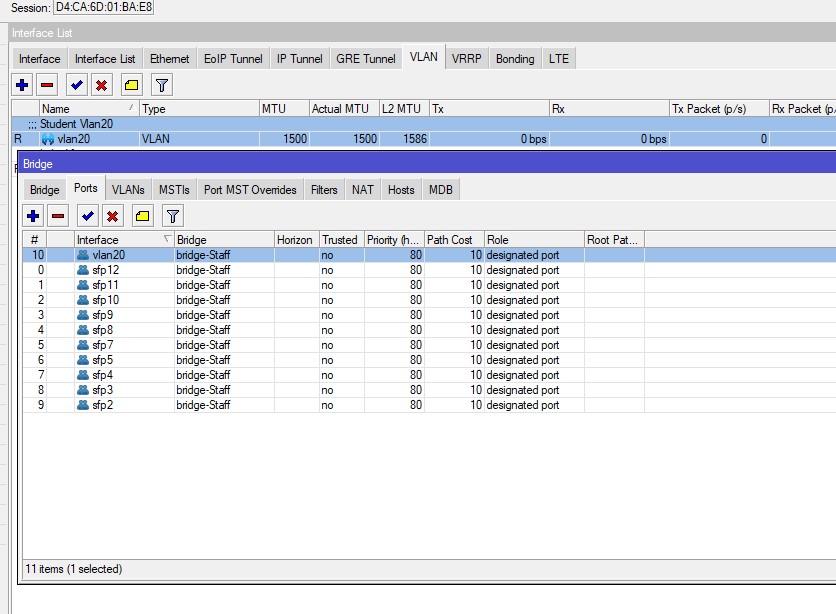Open the filter funnel in Interface List toolbar

tap(162, 85)
